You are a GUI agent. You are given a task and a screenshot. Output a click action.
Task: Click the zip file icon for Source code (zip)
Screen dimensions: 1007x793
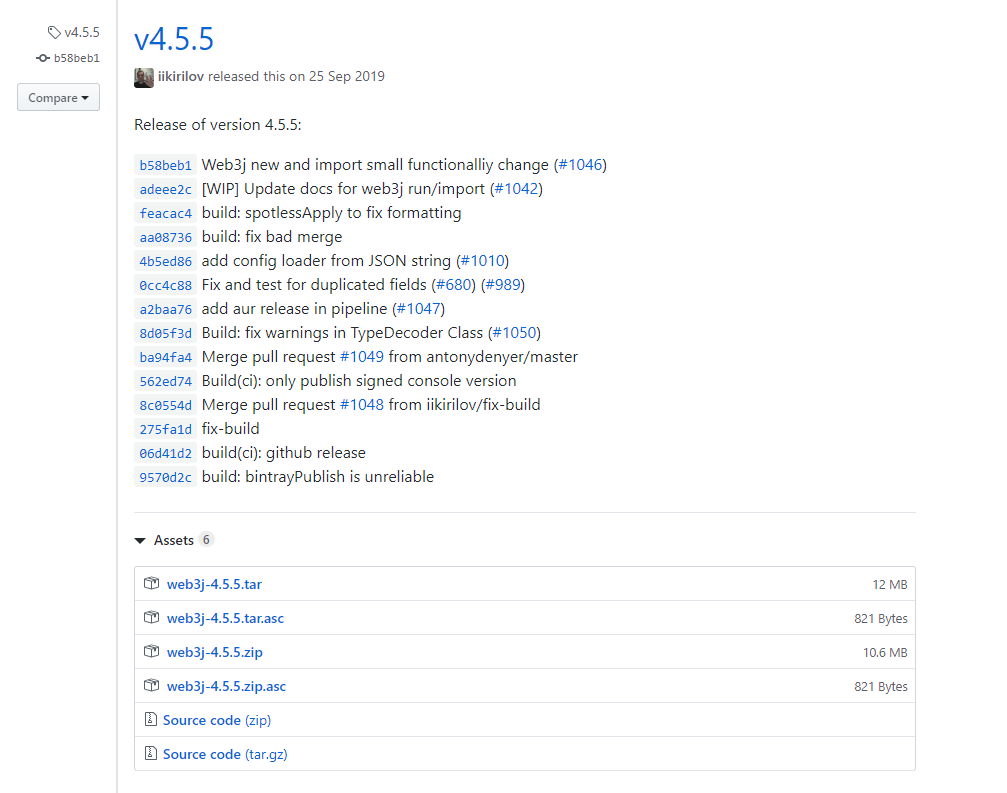coord(150,720)
